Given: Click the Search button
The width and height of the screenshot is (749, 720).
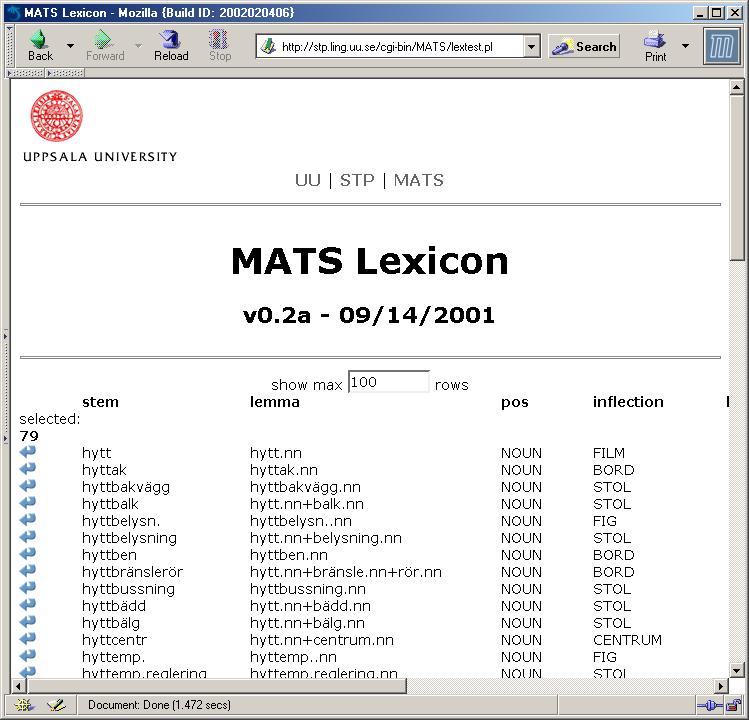Looking at the screenshot, I should coord(584,46).
